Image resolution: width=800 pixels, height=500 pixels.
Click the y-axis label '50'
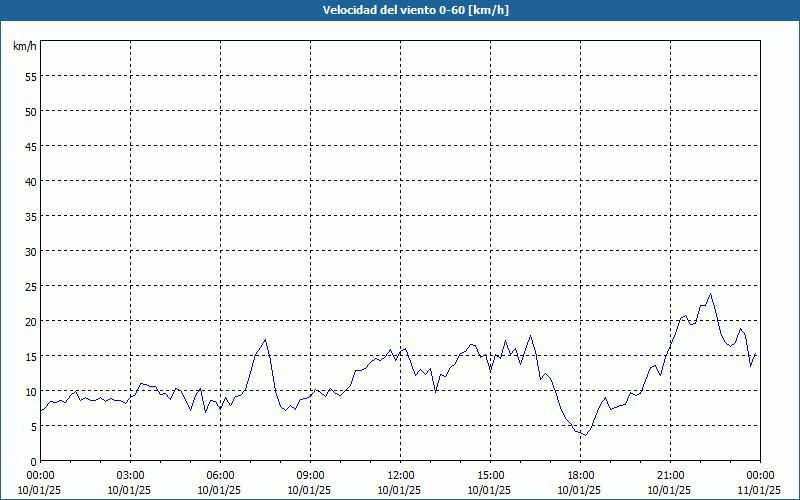31,111
